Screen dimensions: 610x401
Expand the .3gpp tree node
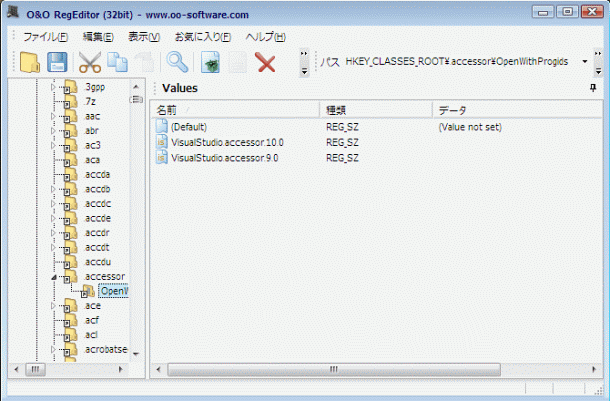click(x=53, y=87)
